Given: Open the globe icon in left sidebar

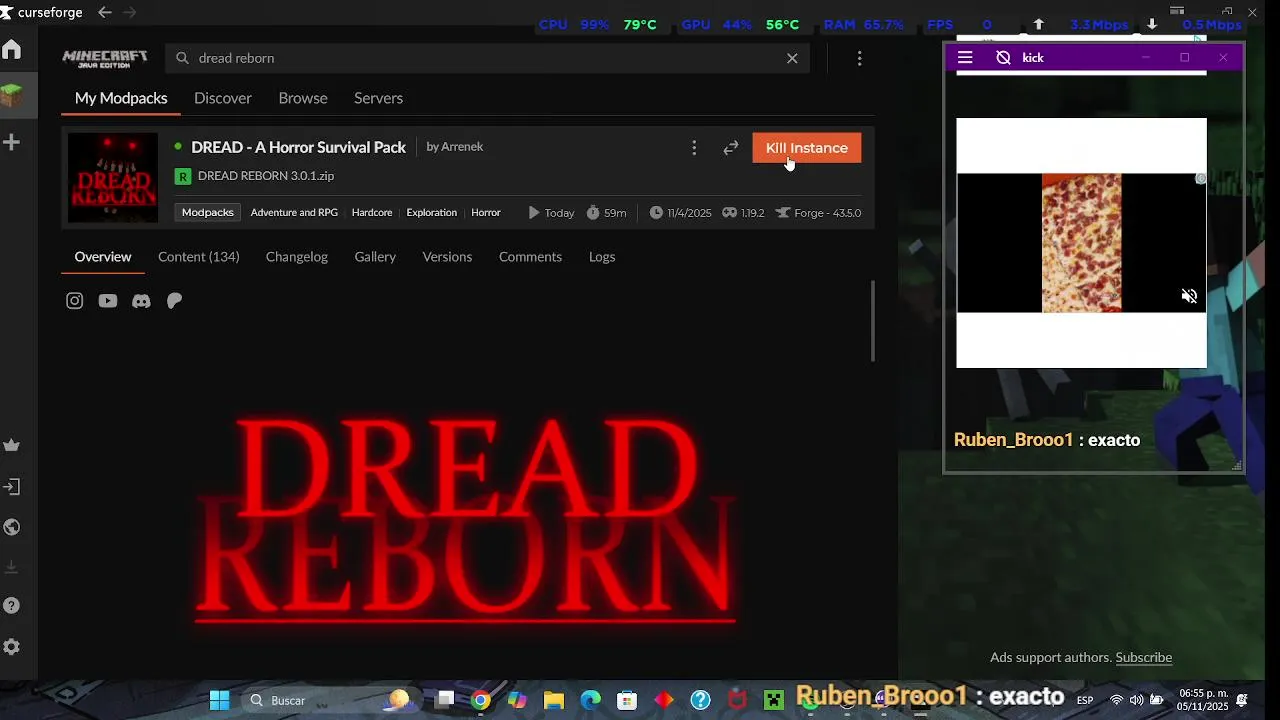Looking at the screenshot, I should [x=12, y=527].
